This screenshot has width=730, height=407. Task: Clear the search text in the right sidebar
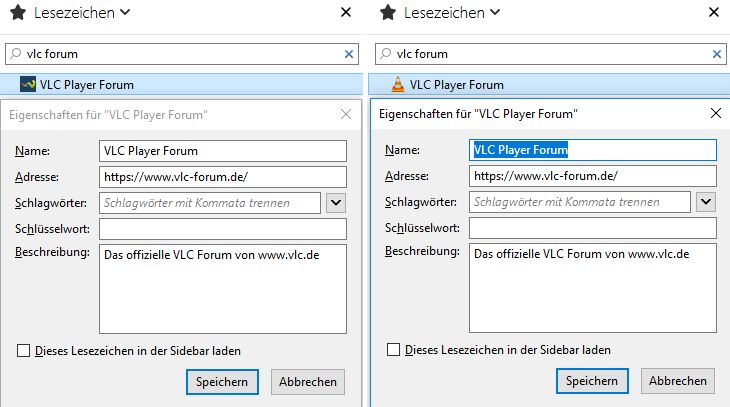(x=718, y=54)
